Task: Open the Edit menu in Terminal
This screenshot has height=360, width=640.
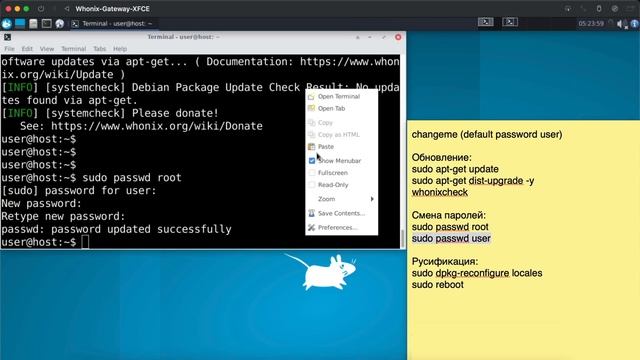Action: 27,49
